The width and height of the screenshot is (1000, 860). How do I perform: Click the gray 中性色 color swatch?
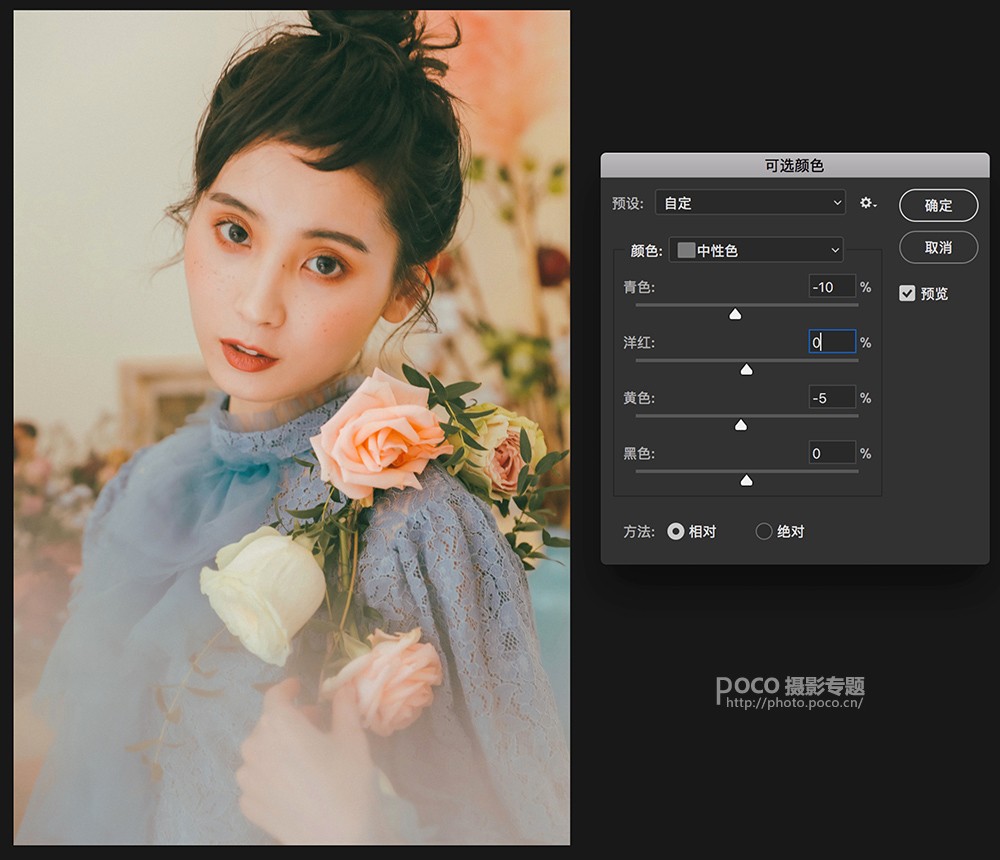click(686, 250)
